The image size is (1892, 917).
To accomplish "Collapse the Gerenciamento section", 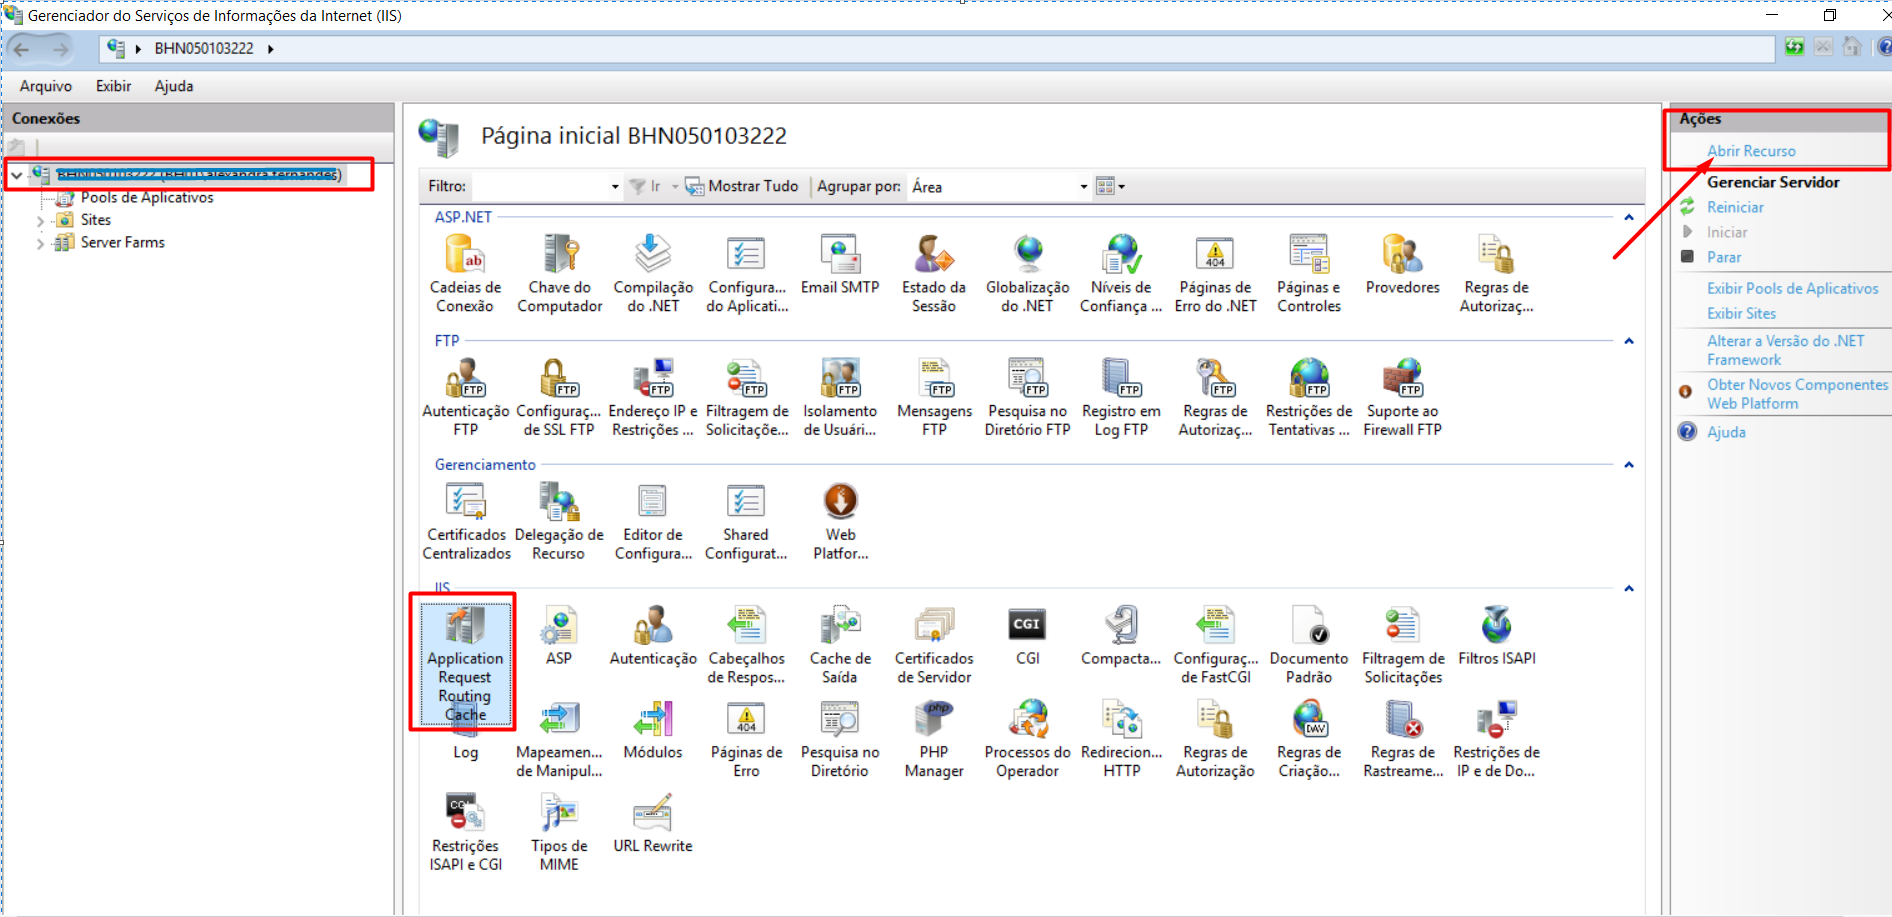I will pyautogui.click(x=1629, y=465).
